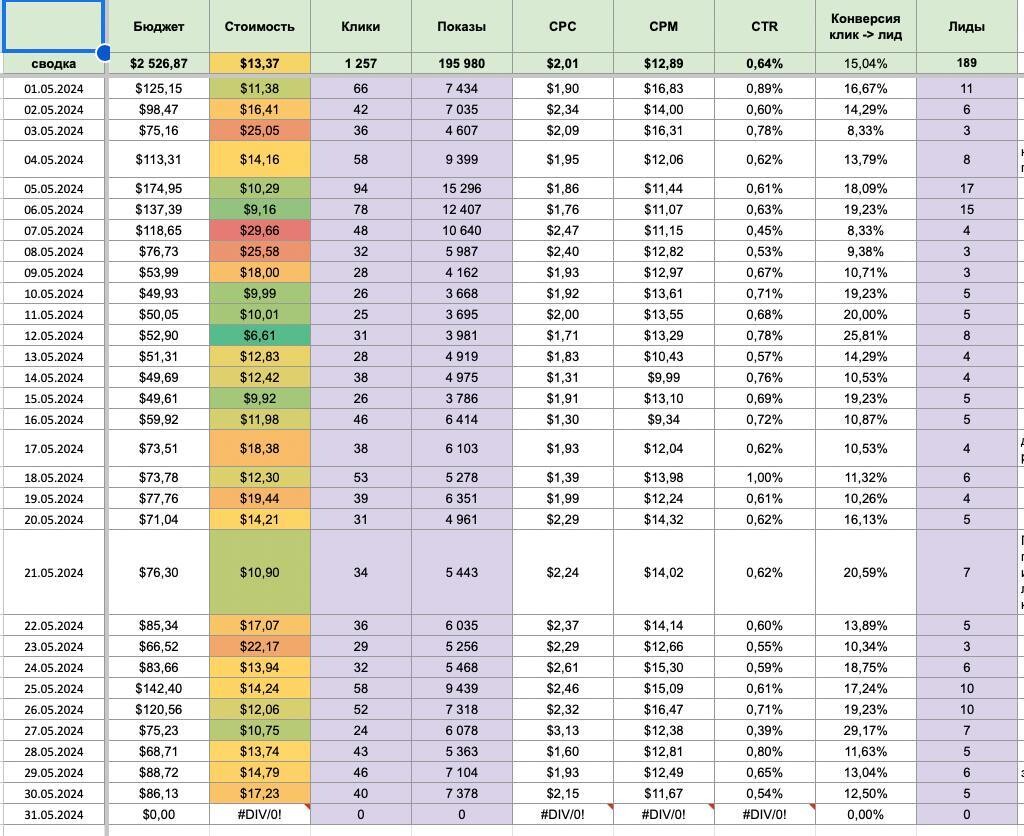Select the date cell 21.05.2024
Viewport: 1024px width, 836px height.
pyautogui.click(x=54, y=573)
